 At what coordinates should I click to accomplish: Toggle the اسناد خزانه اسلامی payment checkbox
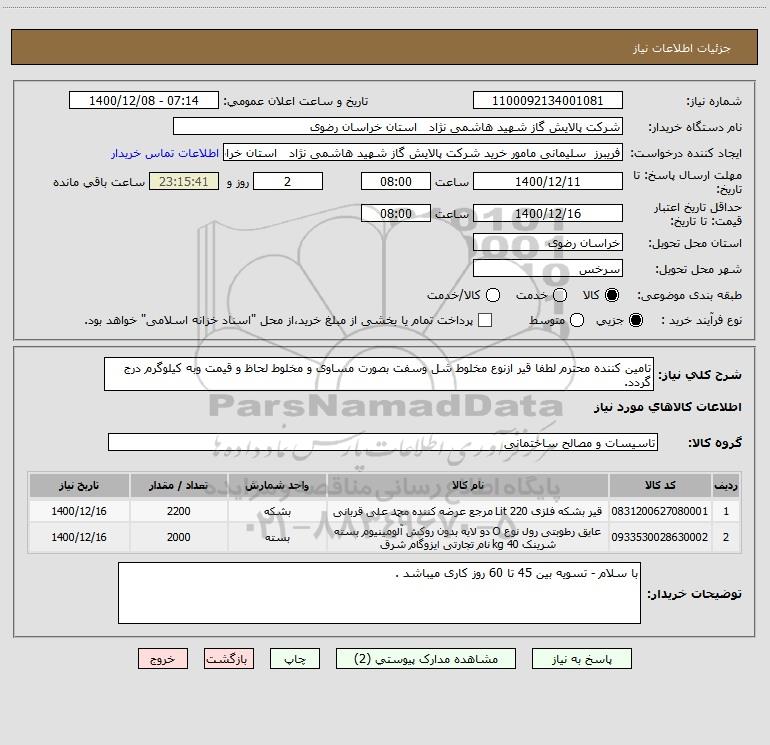tap(485, 320)
